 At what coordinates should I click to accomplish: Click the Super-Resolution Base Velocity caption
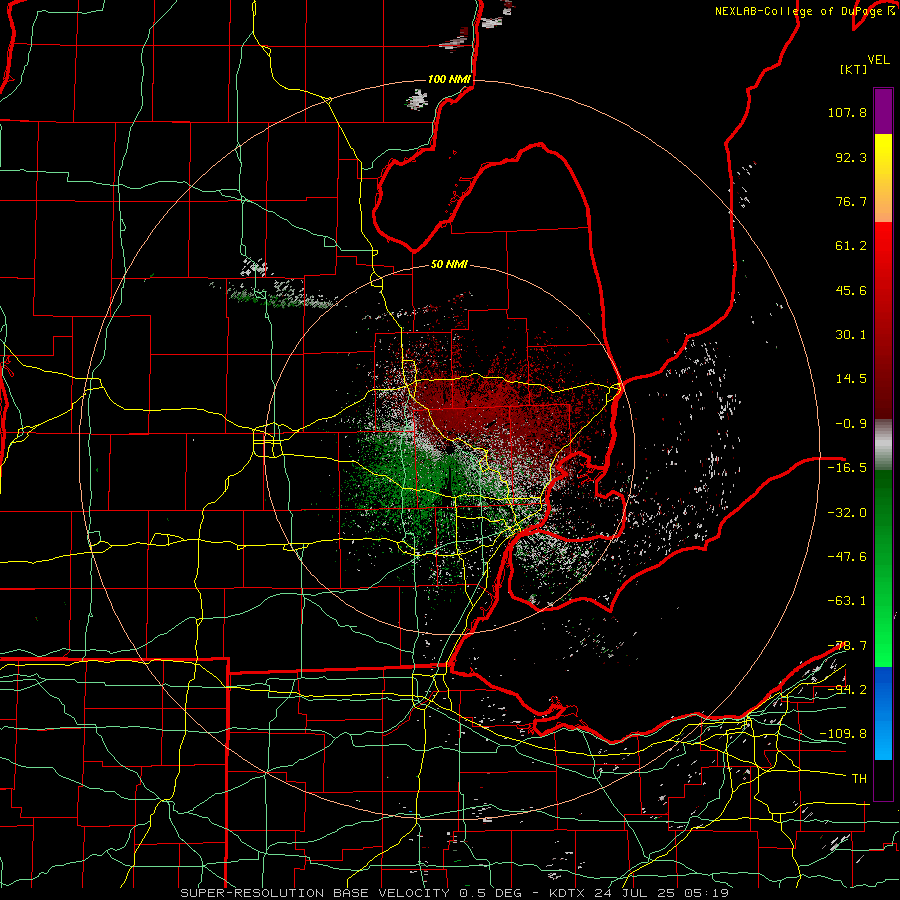(455, 893)
